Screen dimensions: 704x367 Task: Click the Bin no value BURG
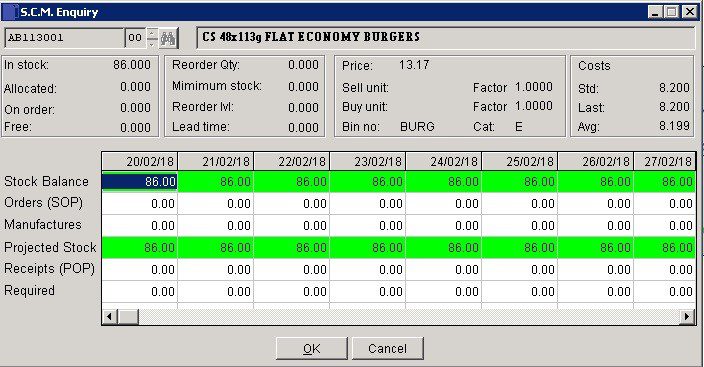tap(417, 127)
